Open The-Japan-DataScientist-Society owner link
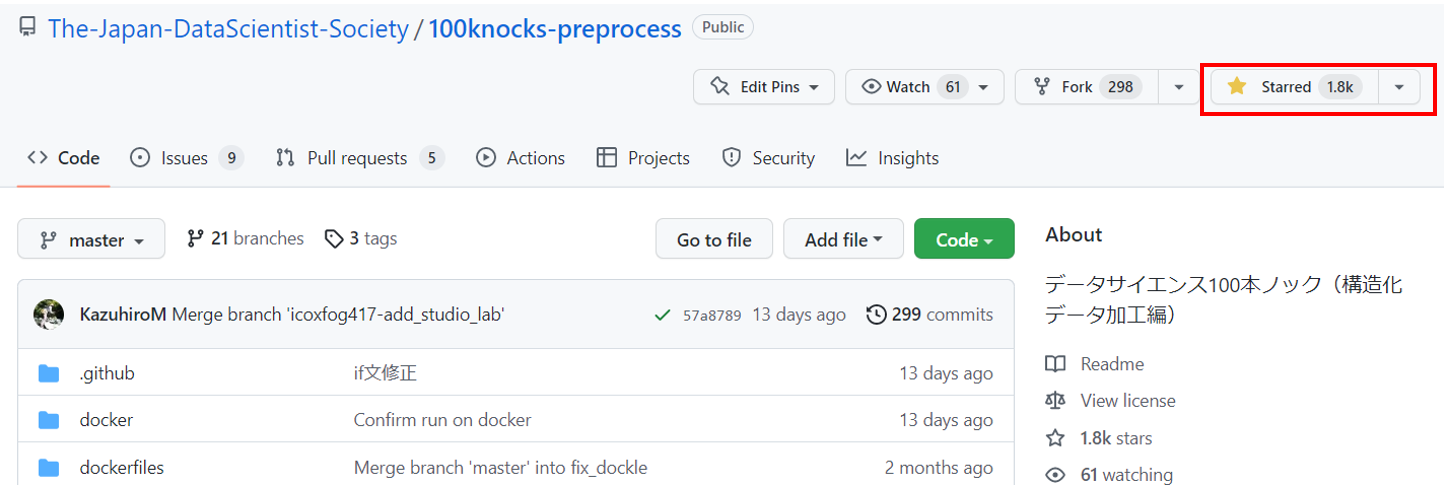Viewport: 1444px width, 491px height. coord(228,28)
